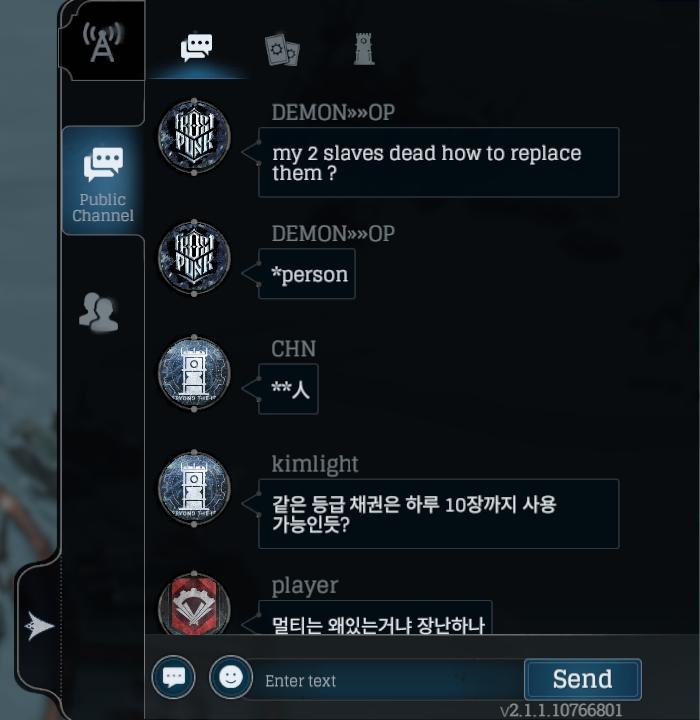Open kimlight's tower avatar
Viewport: 700px width, 720px height.
coord(194,488)
